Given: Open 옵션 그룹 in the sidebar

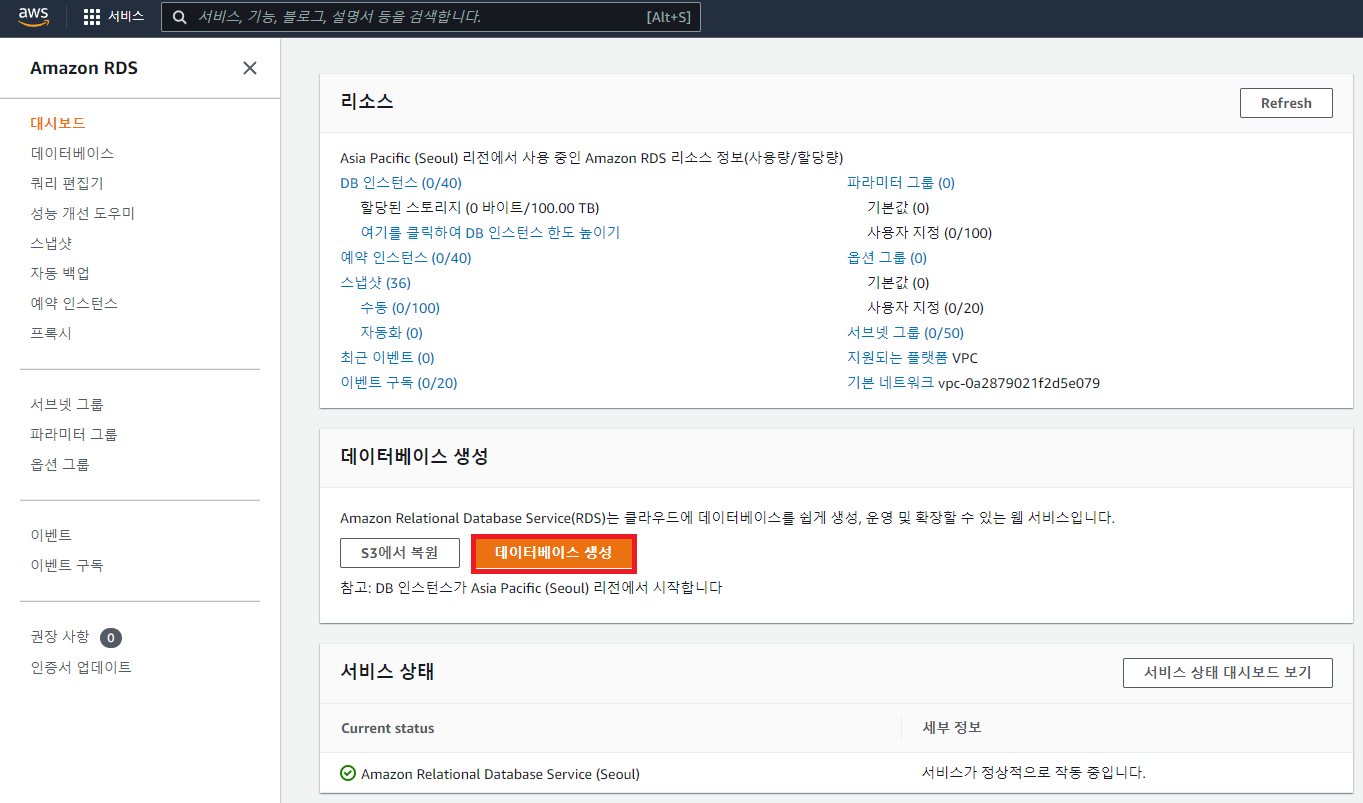Looking at the screenshot, I should (60, 464).
